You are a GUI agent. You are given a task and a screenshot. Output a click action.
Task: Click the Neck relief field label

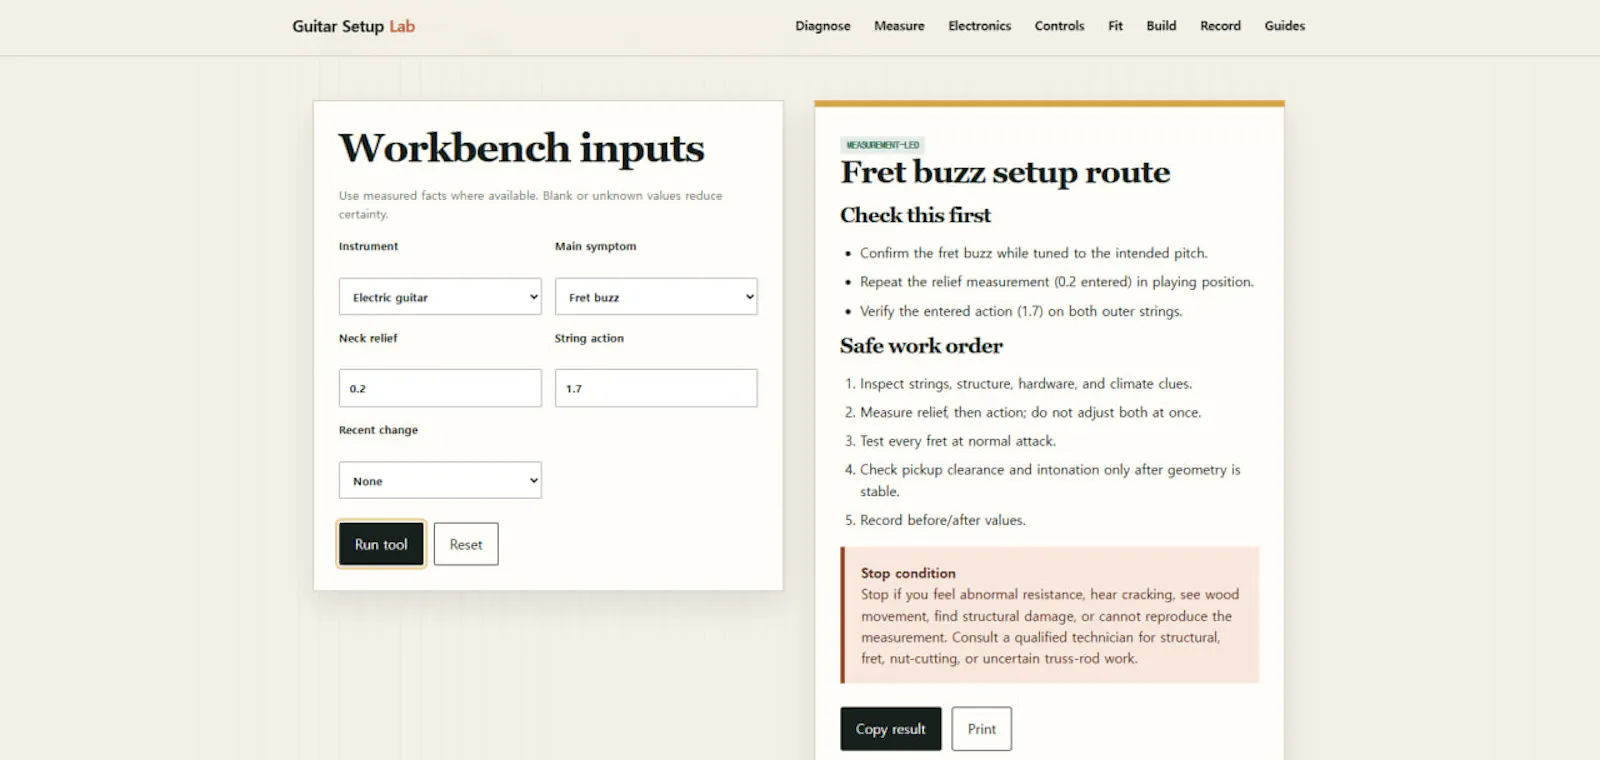[x=368, y=338]
